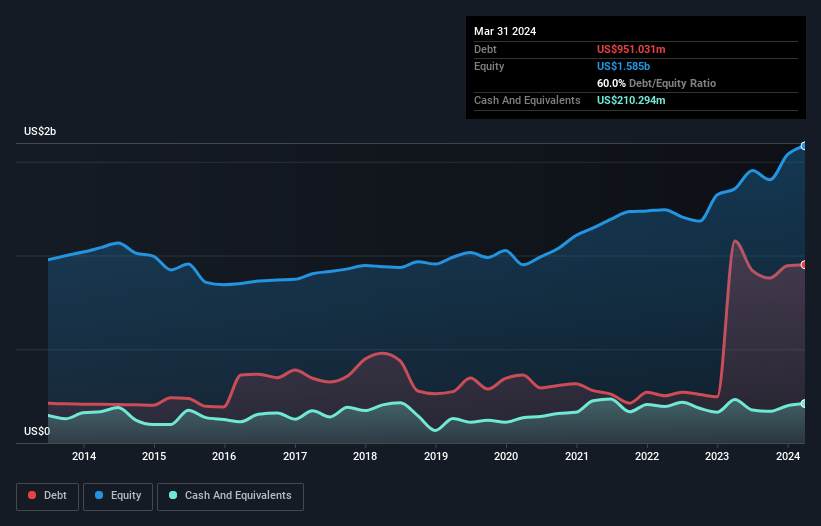
Task: Click the 2018 axis label
Action: [x=365, y=456]
